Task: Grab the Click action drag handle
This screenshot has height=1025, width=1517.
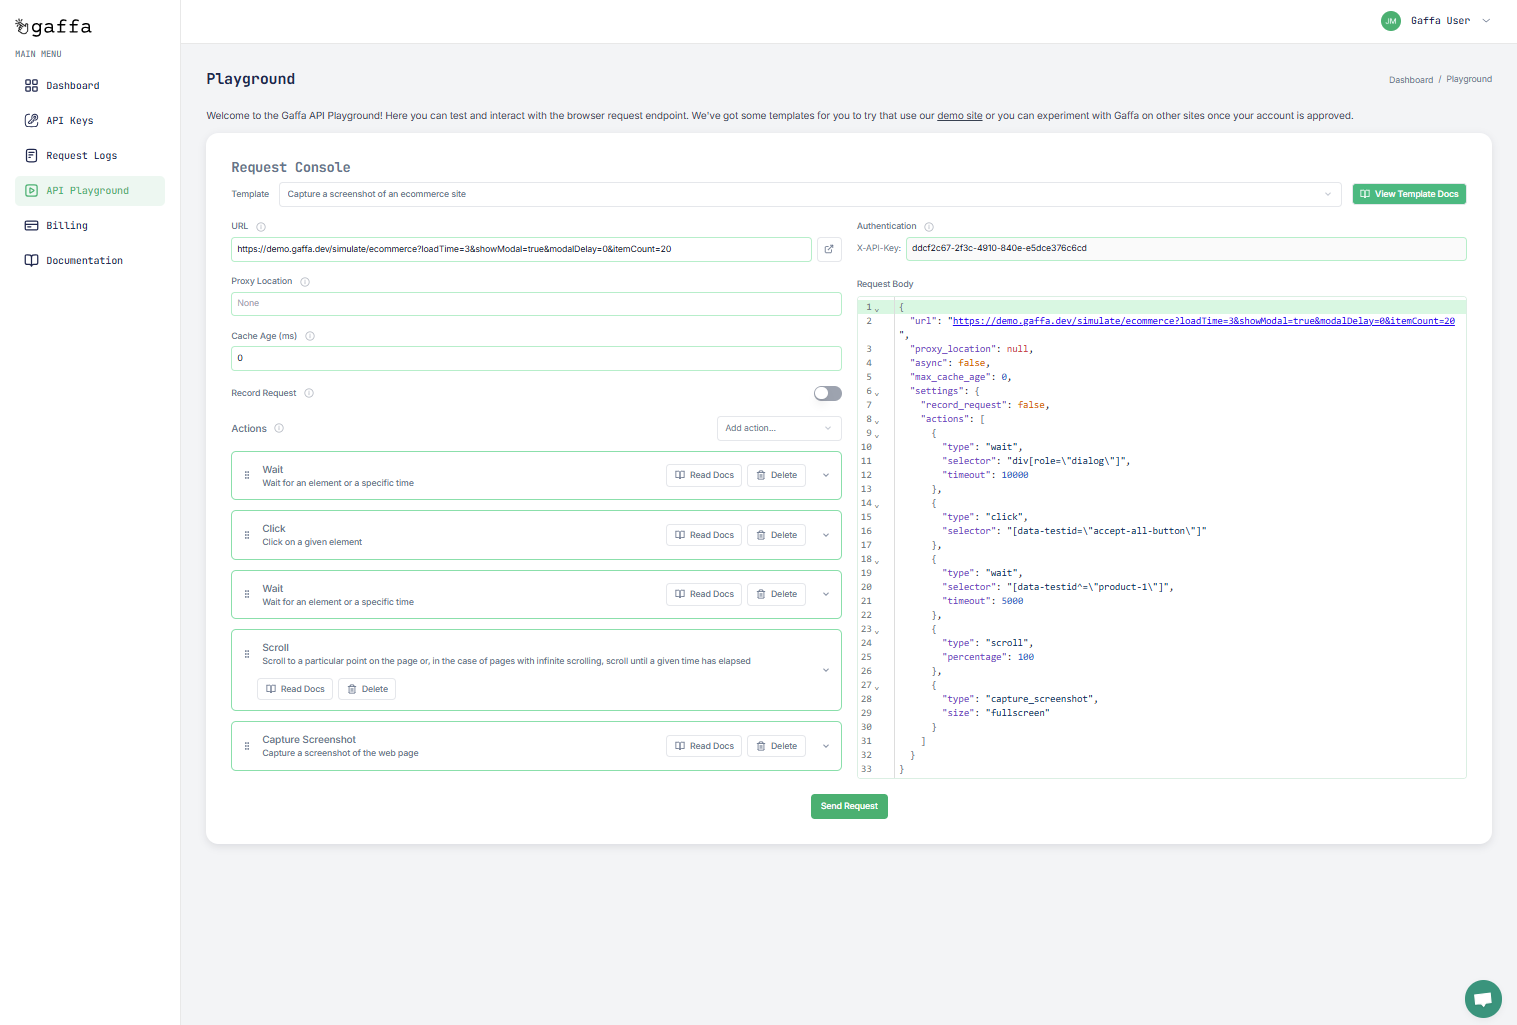Action: pos(247,535)
